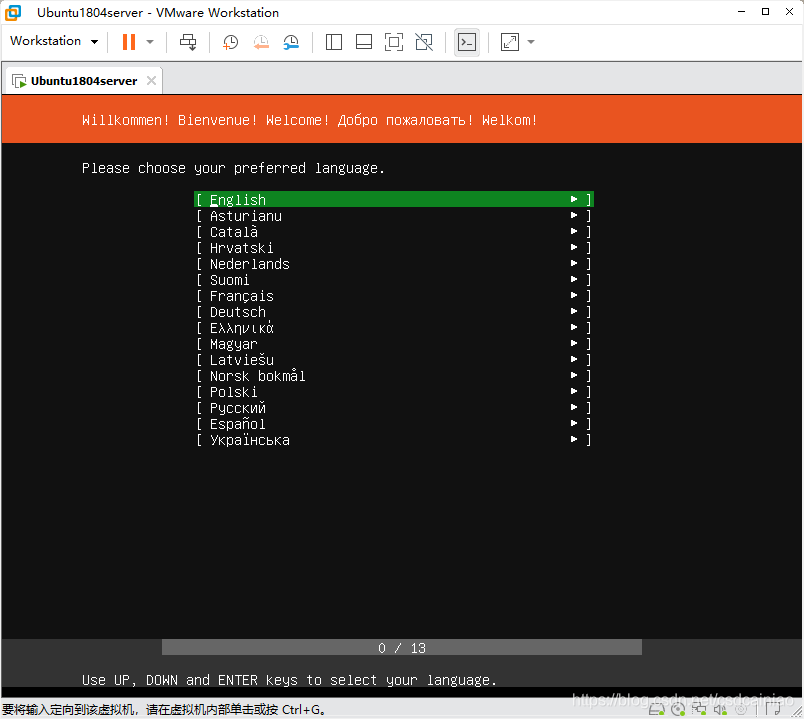Take a snapshot of this virtual machine
This screenshot has height=719, width=804.
pos(230,42)
